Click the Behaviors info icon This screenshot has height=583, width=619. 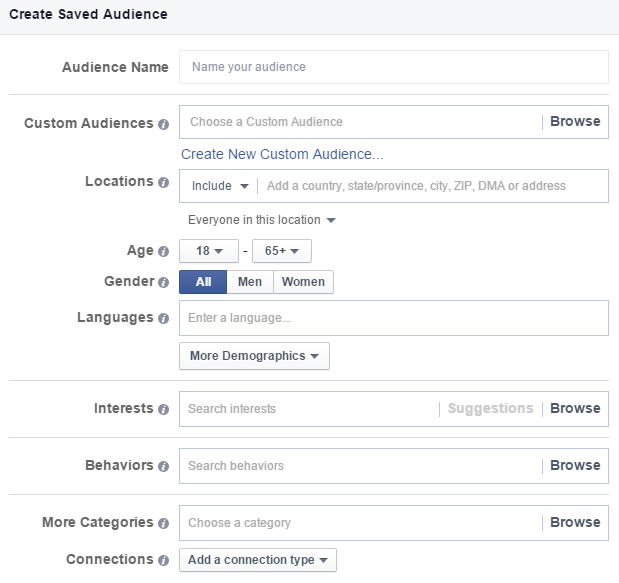pyautogui.click(x=163, y=466)
